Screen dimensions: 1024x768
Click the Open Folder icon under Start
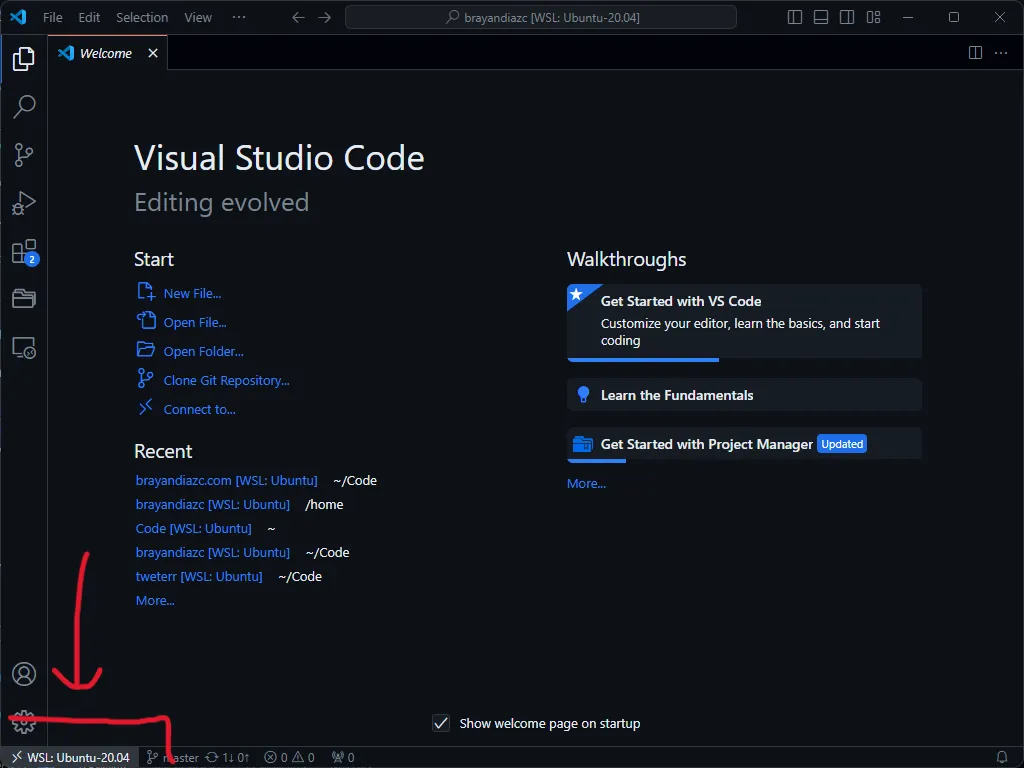[146, 349]
